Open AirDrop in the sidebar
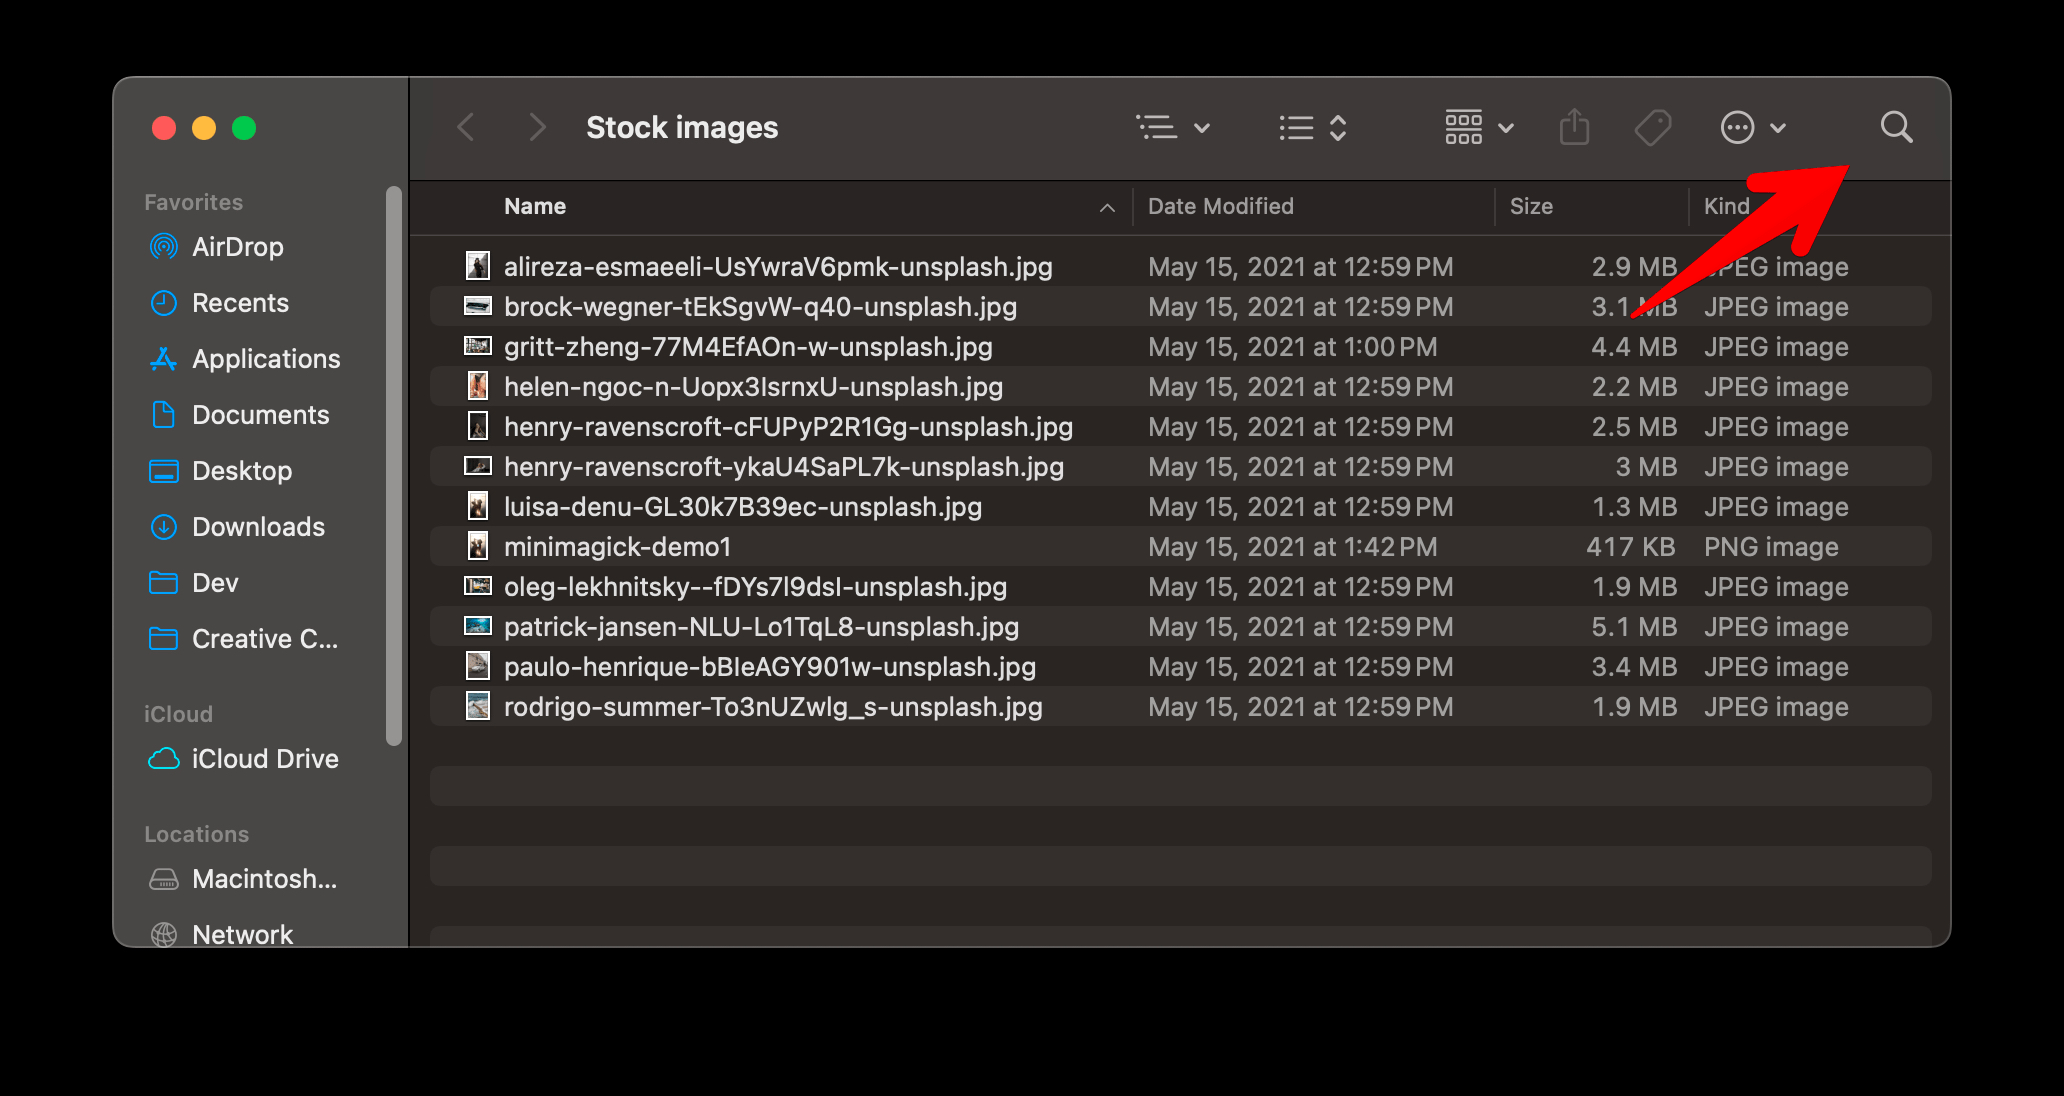Viewport: 2064px width, 1096px height. tap(237, 247)
